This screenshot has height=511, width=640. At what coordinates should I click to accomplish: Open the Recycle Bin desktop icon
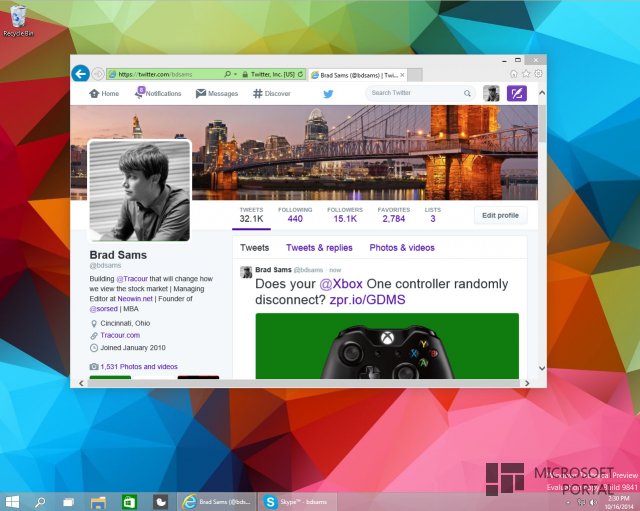click(18, 21)
